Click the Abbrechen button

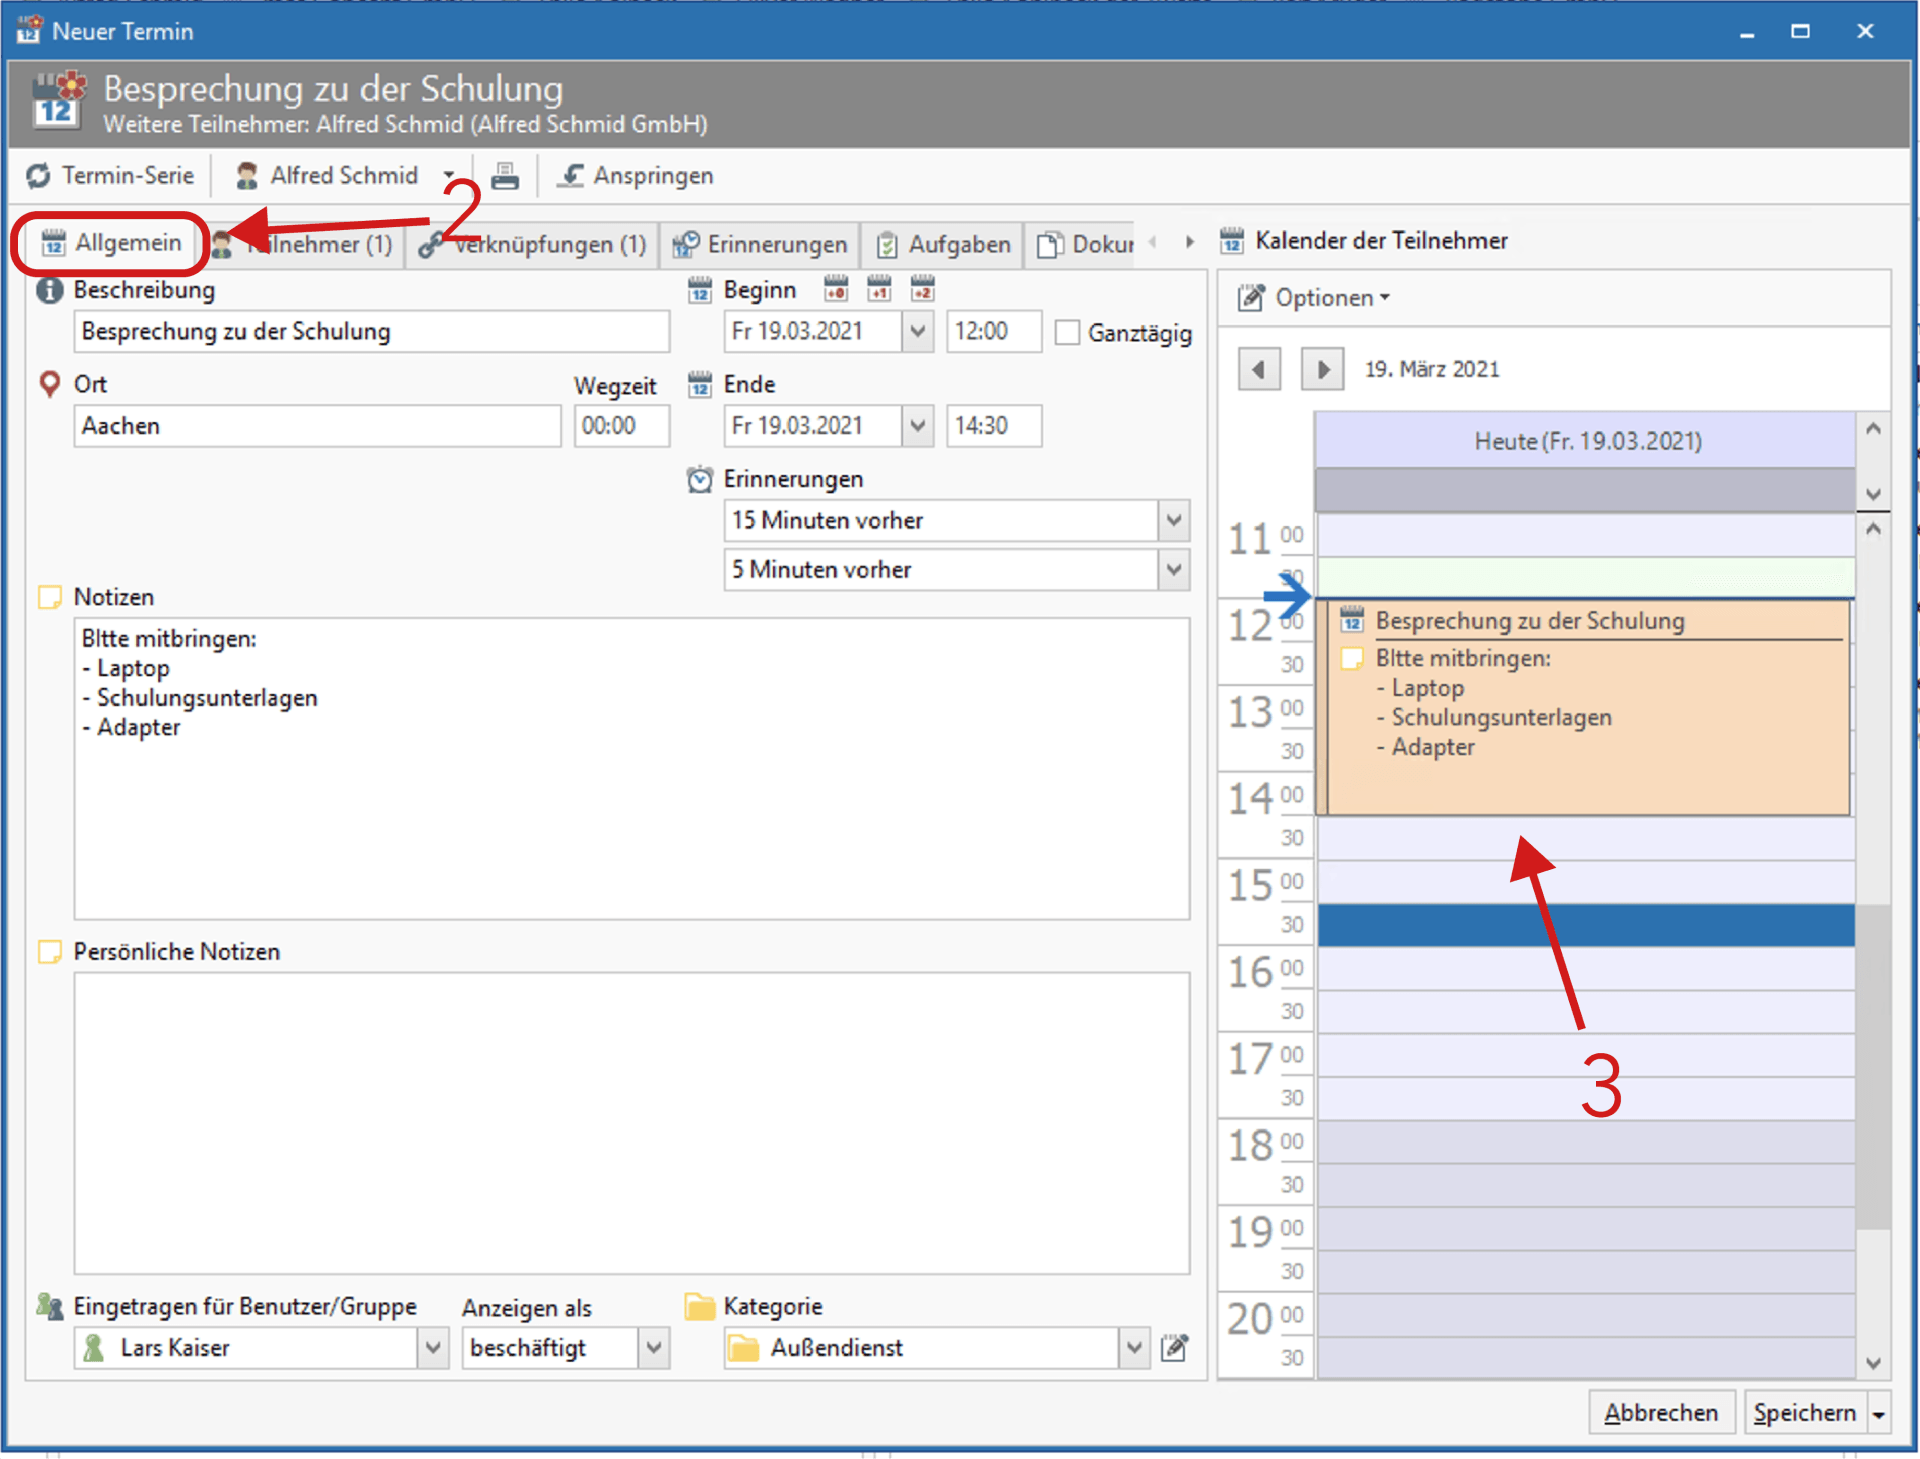pyautogui.click(x=1660, y=1413)
